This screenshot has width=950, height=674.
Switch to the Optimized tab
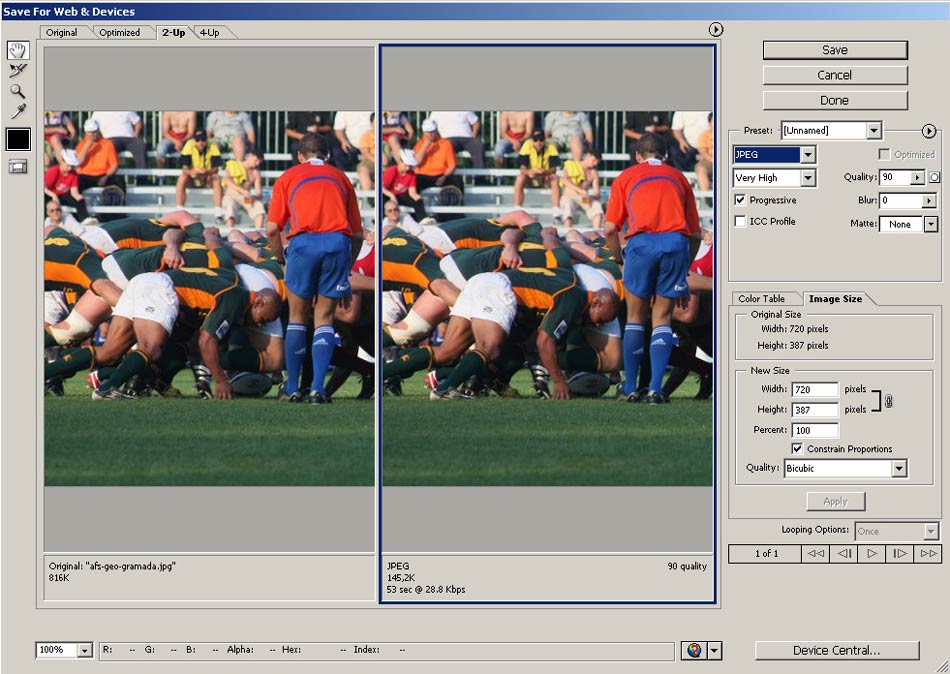tap(119, 33)
